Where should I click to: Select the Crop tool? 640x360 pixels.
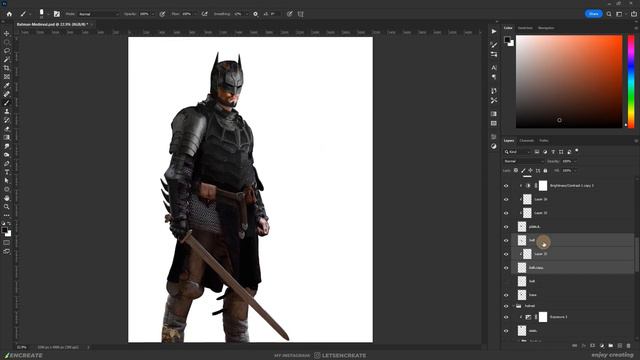coord(7,68)
